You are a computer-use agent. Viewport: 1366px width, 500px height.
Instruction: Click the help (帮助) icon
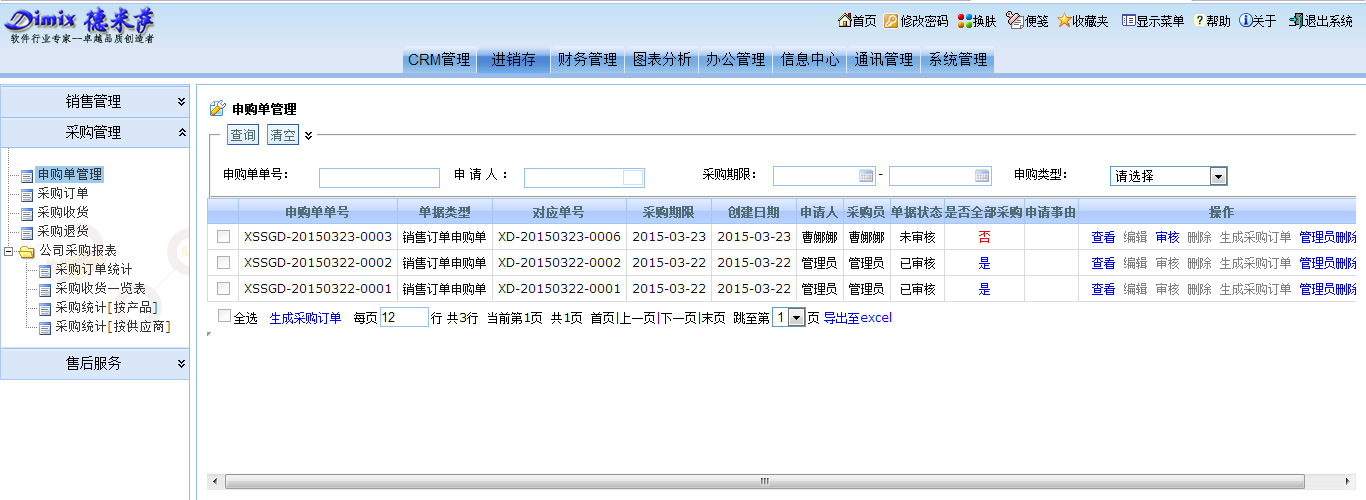coord(1199,21)
